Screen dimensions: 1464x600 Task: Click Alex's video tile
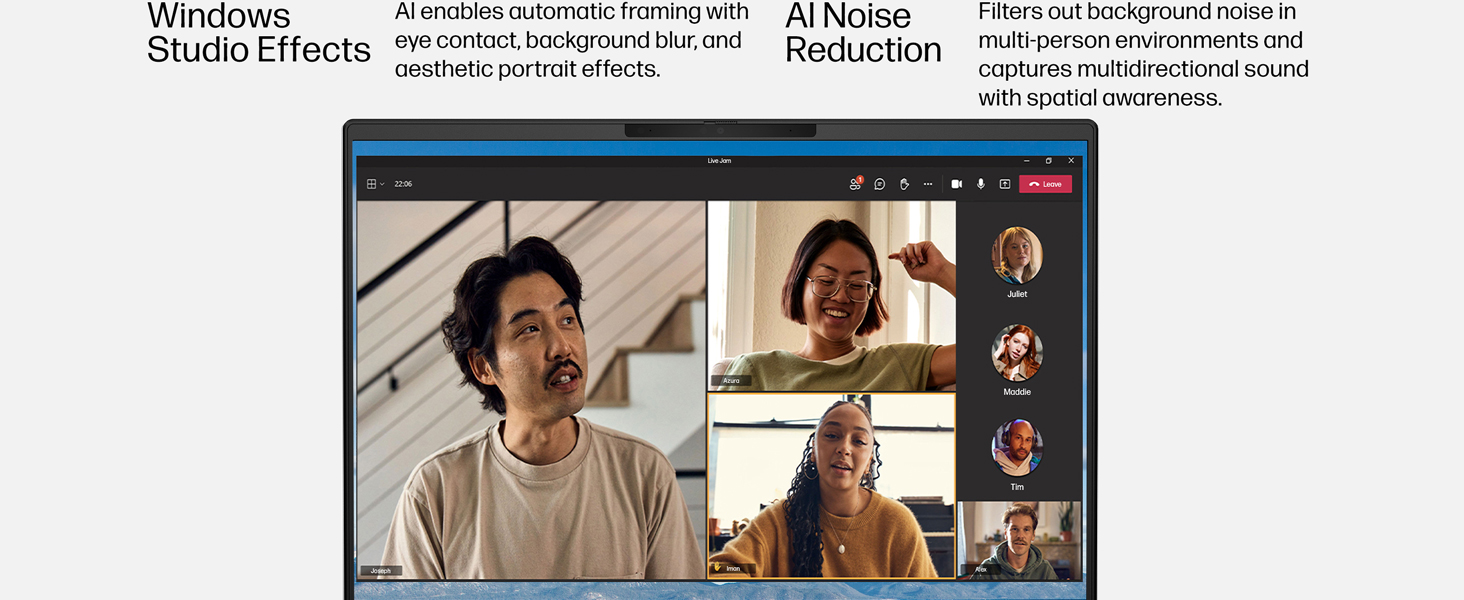tap(1019, 540)
